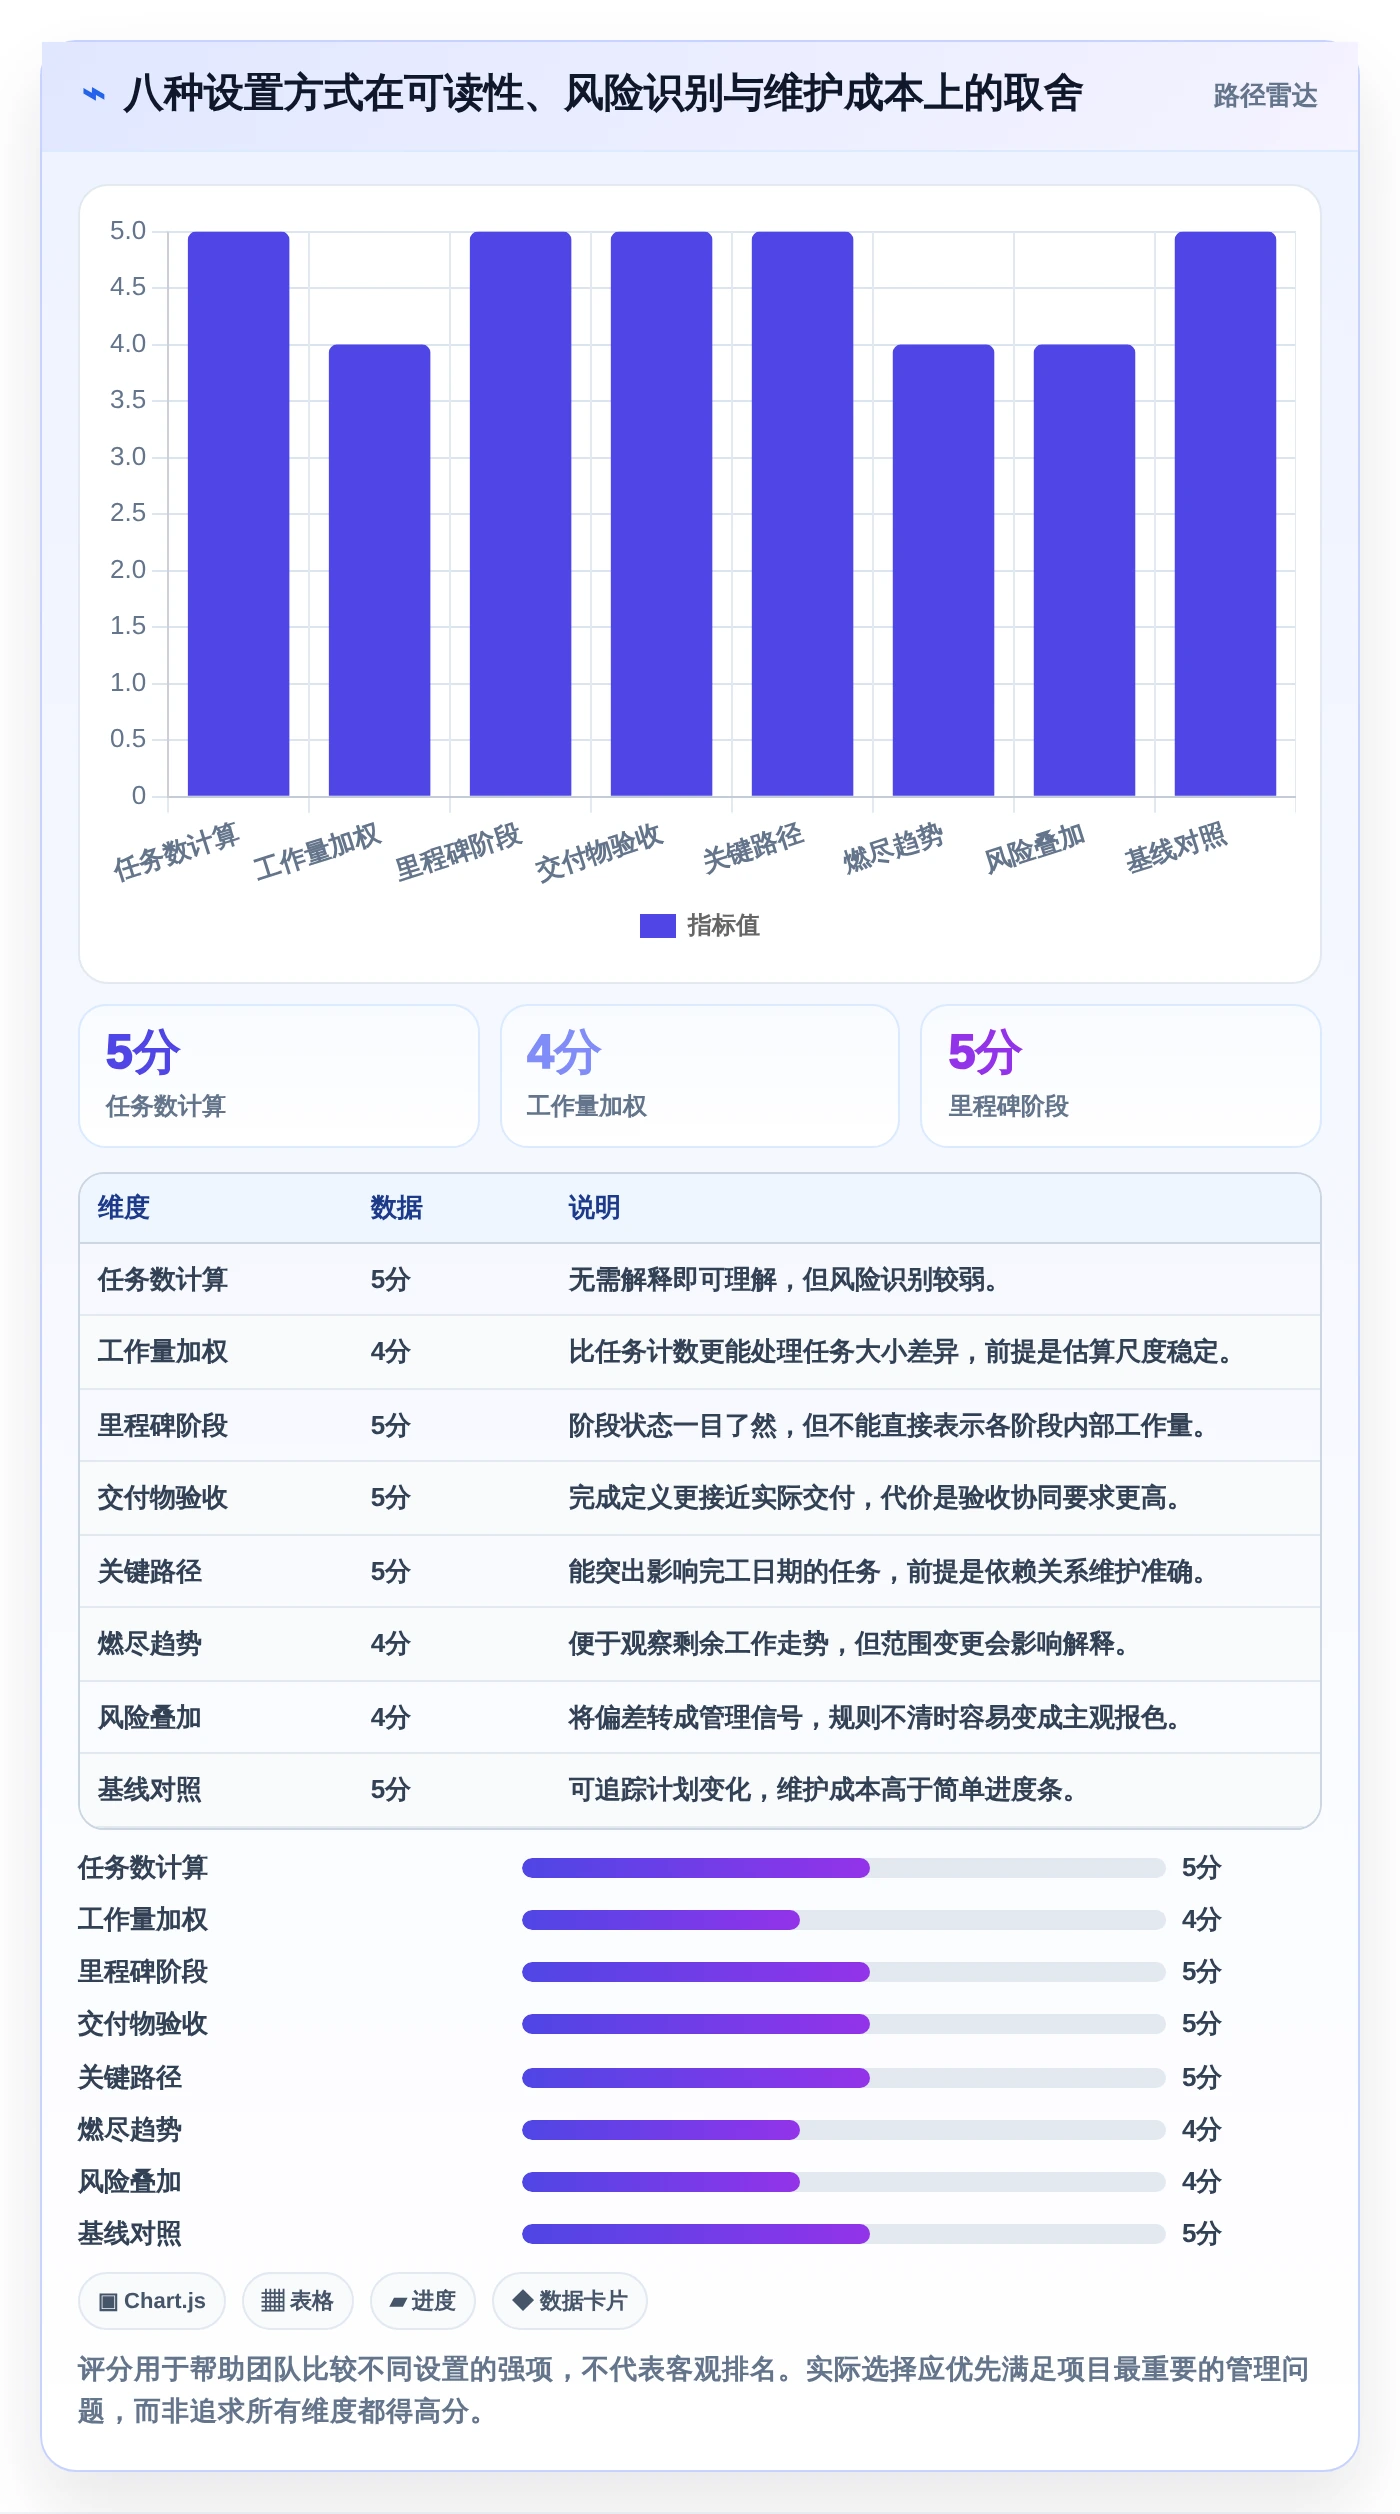Select the 关键路径 table row name
The width and height of the screenshot is (1400, 2514).
pyautogui.click(x=150, y=1572)
